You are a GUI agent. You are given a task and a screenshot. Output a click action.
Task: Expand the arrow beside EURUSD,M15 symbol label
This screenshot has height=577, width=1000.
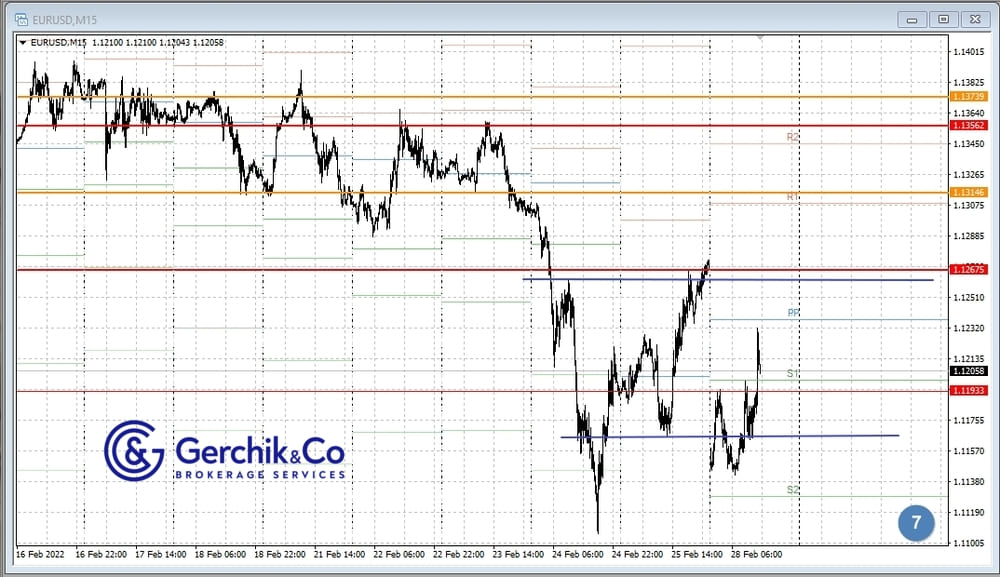tap(24, 42)
